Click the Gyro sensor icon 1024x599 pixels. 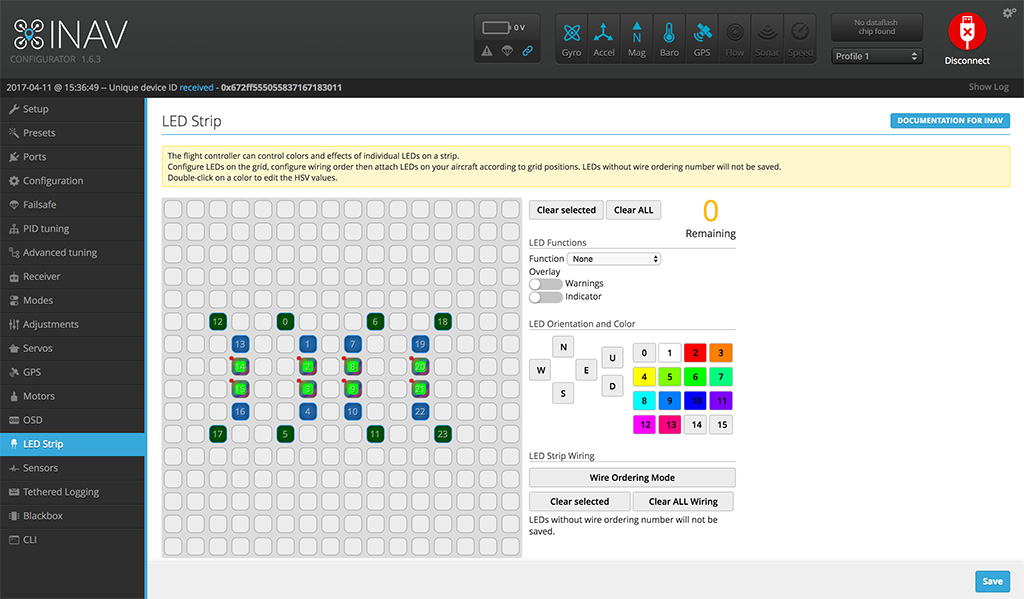click(571, 39)
